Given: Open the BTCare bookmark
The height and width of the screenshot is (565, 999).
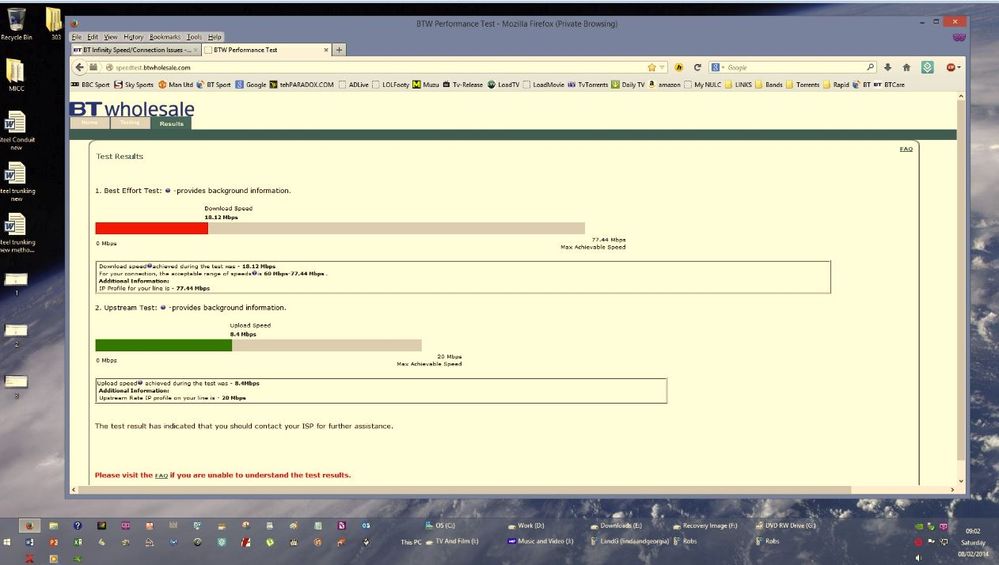Looking at the screenshot, I should [x=889, y=84].
